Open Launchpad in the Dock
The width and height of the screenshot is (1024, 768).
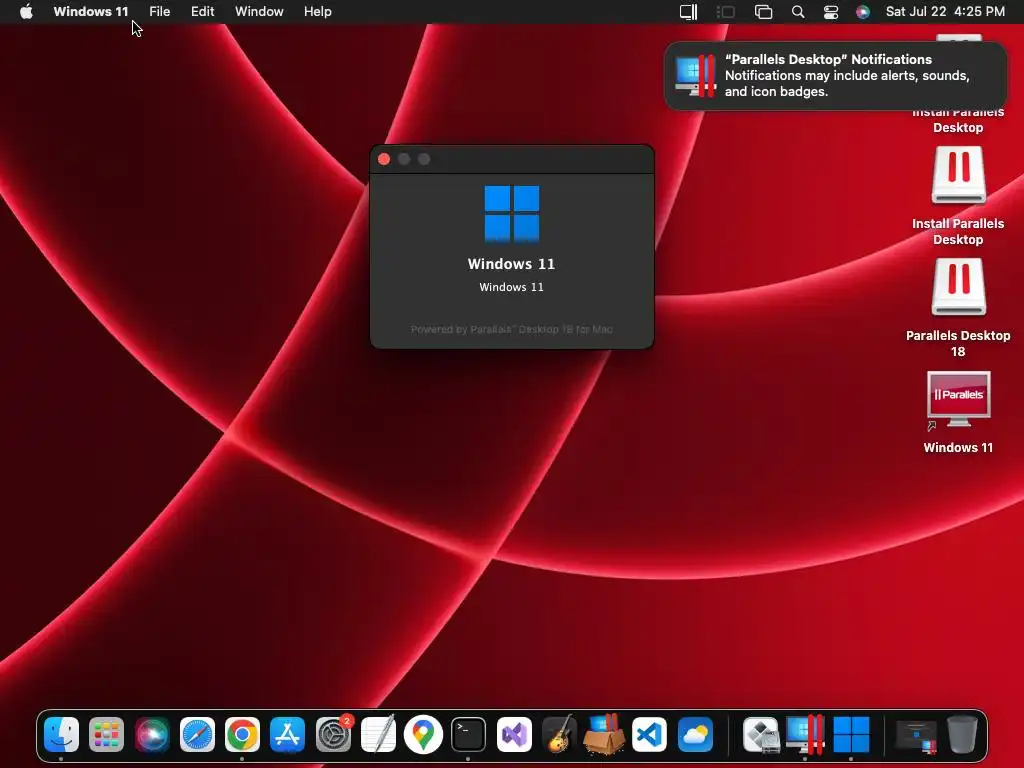(106, 735)
